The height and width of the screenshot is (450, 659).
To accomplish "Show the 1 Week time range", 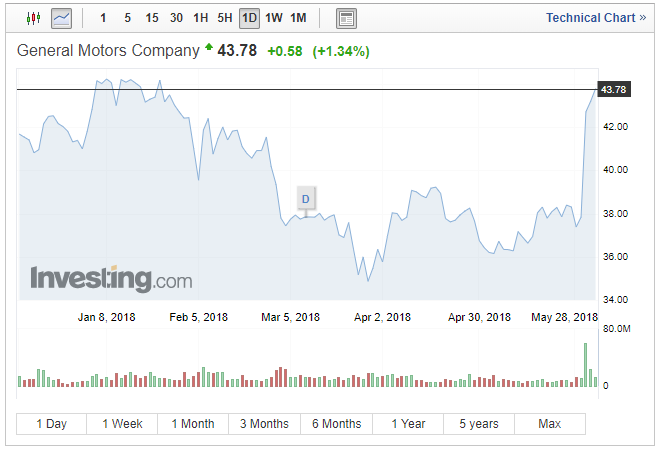I will coord(122,424).
